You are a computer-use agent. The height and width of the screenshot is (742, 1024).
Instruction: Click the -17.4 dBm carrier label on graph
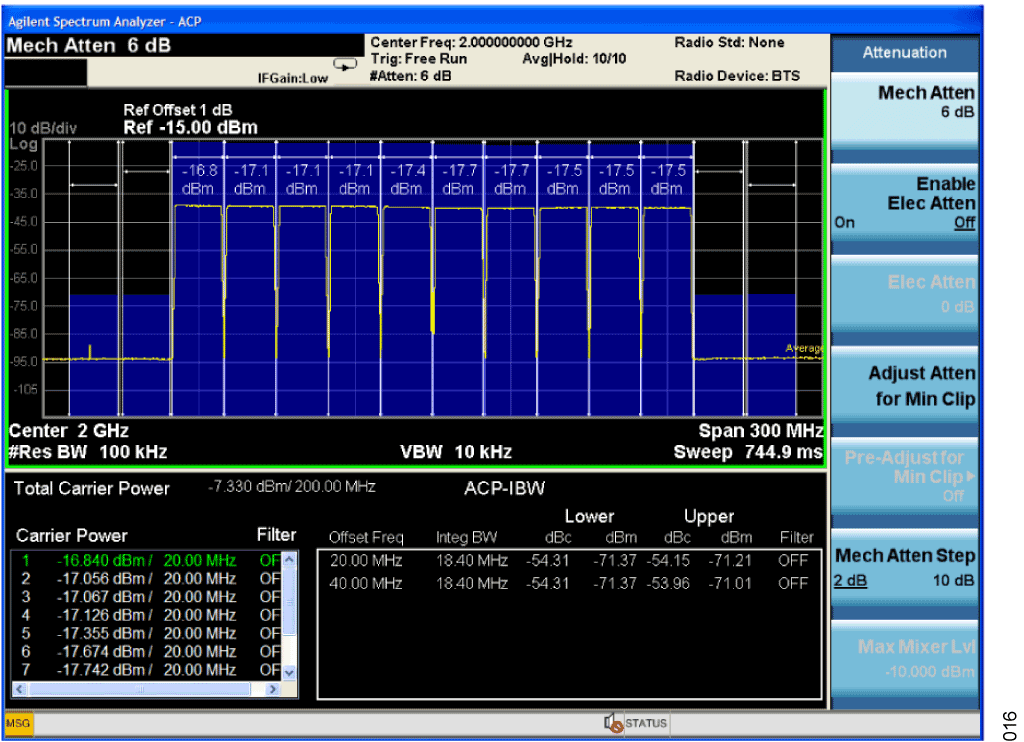(407, 180)
